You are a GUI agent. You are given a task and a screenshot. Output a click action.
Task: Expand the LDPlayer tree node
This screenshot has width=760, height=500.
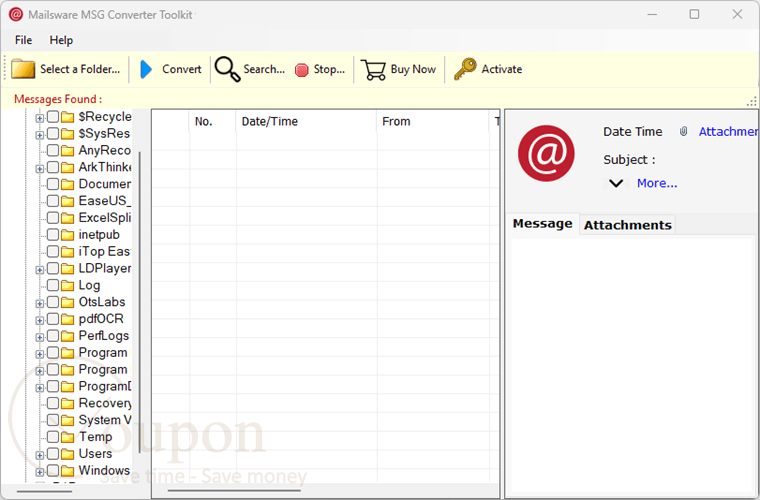pyautogui.click(x=40, y=270)
